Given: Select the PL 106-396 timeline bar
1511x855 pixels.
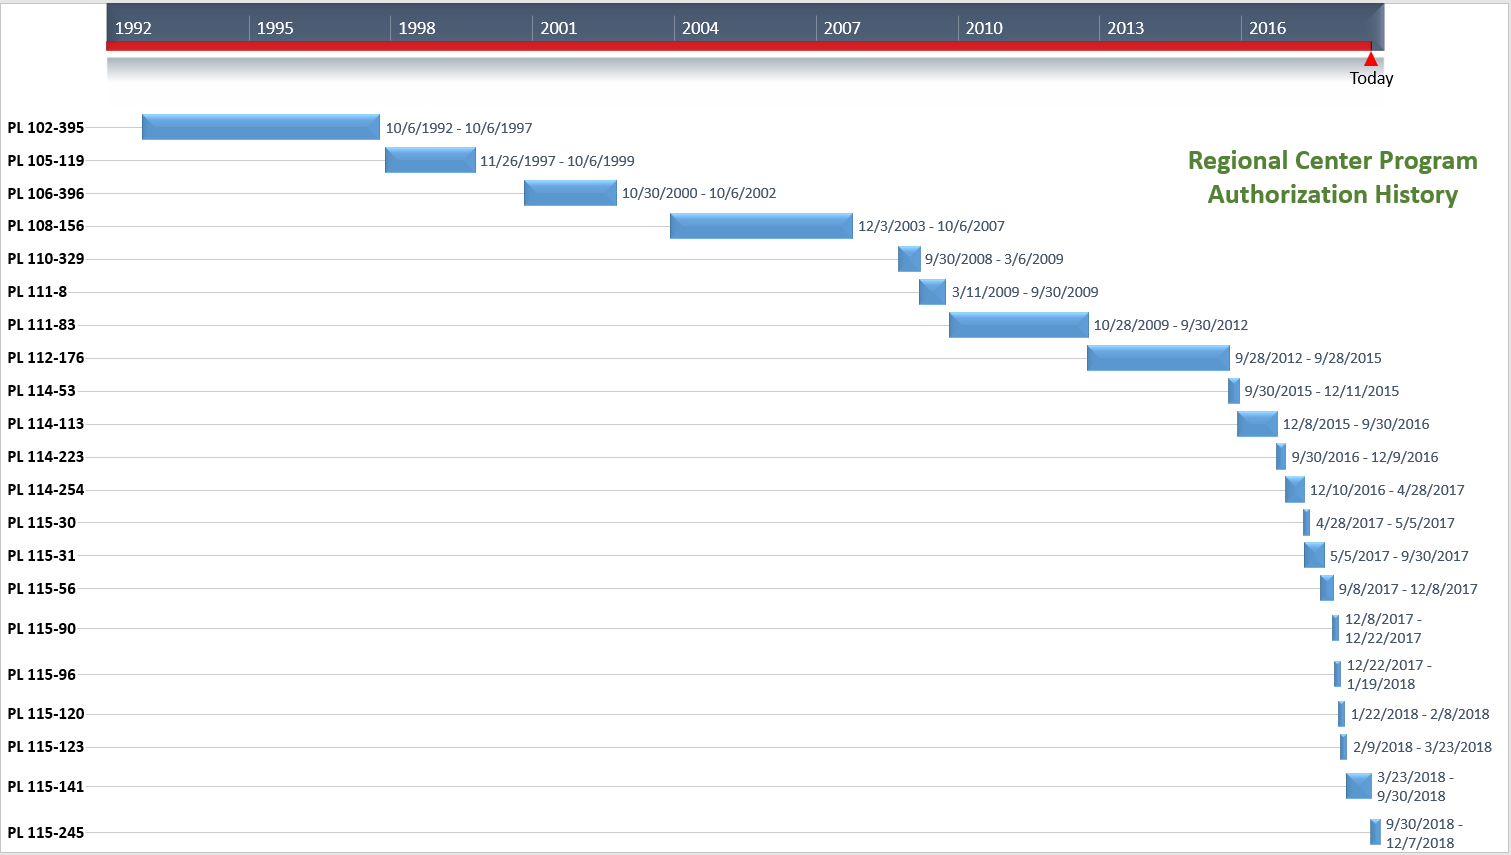Looking at the screenshot, I should point(570,193).
